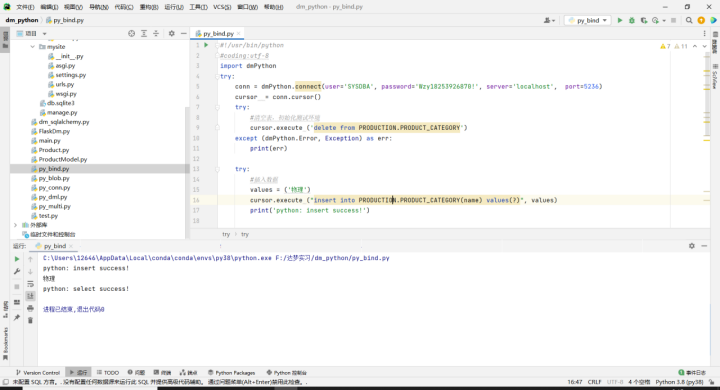
Task: Select opened file locator target icon
Action: (132, 34)
